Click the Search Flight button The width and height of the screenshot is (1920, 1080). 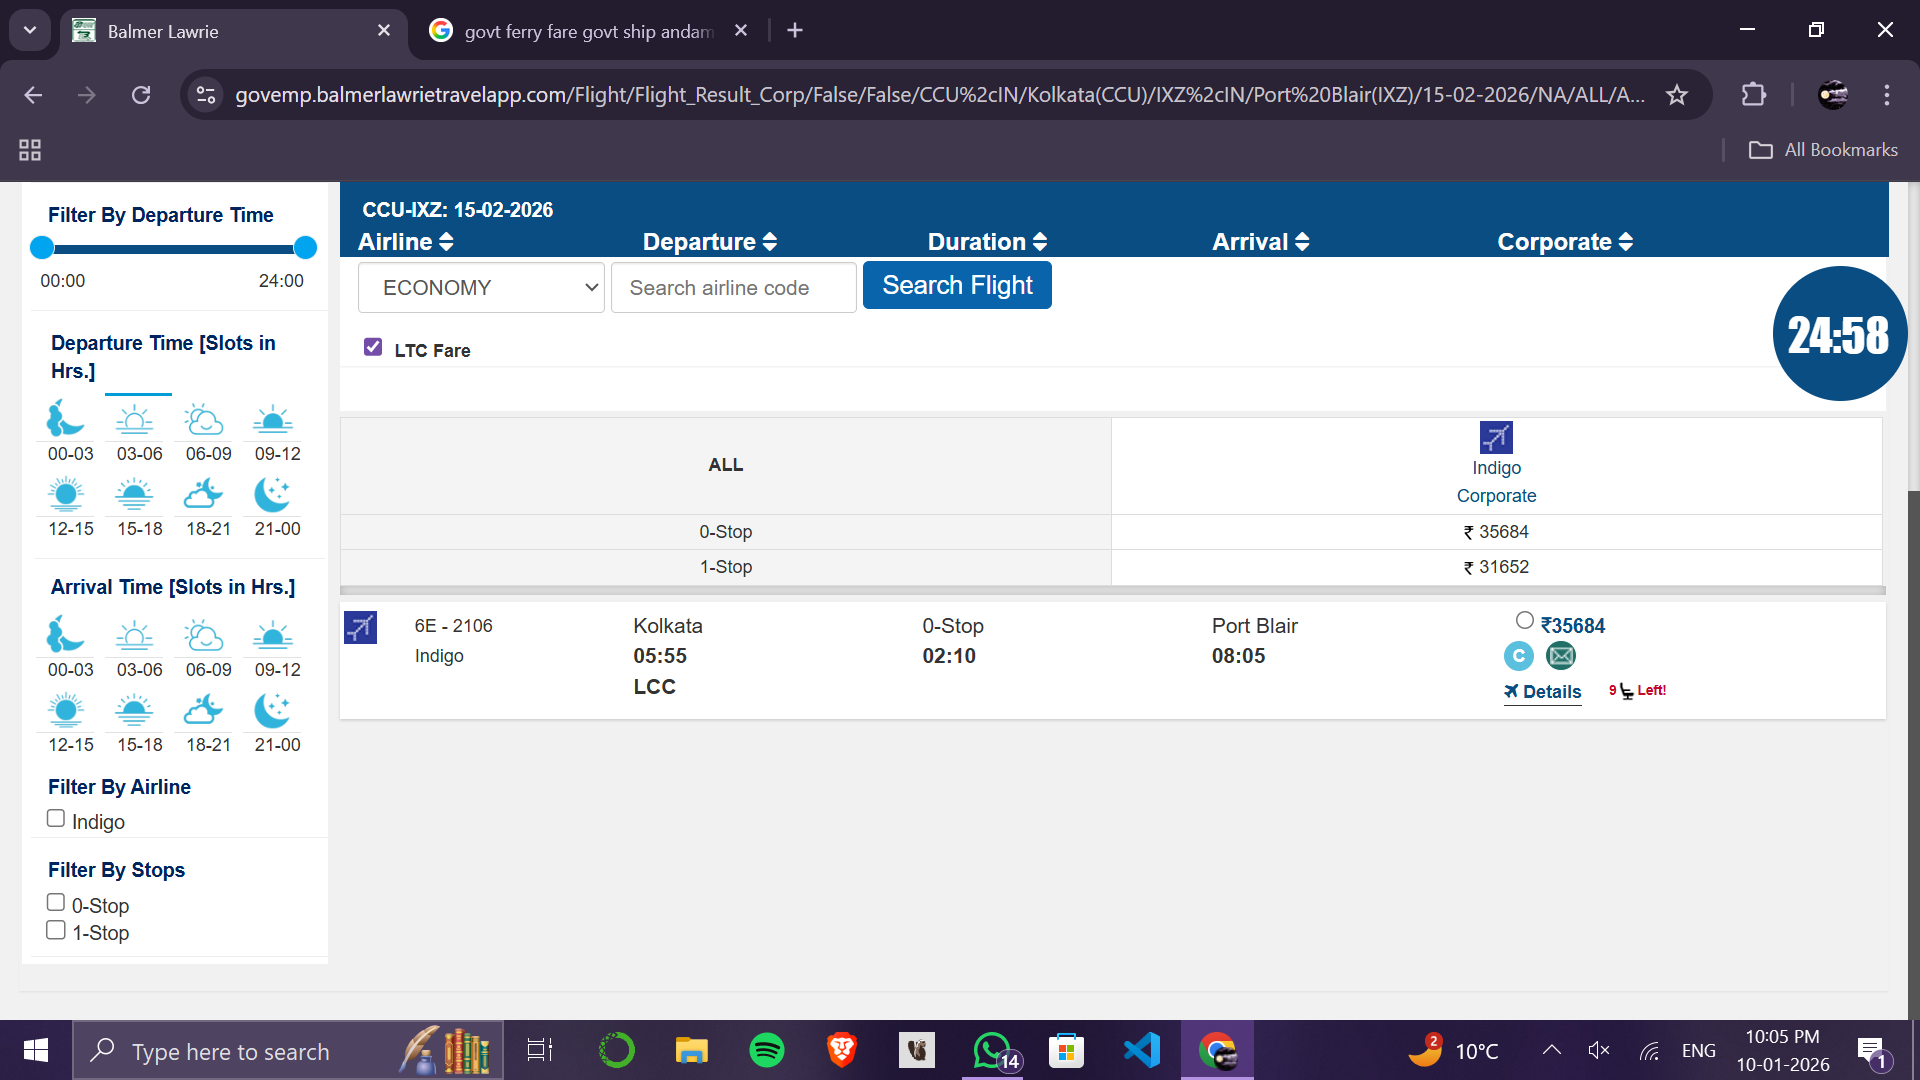[956, 286]
